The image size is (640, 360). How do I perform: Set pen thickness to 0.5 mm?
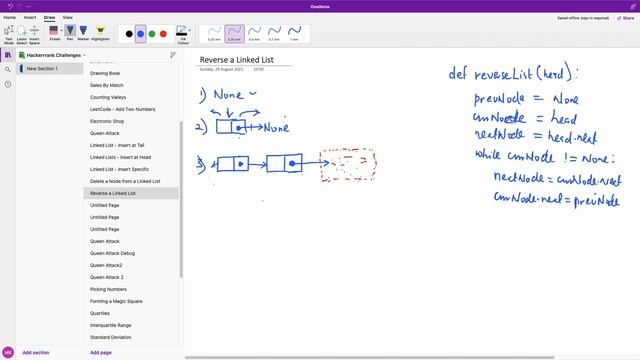254,33
